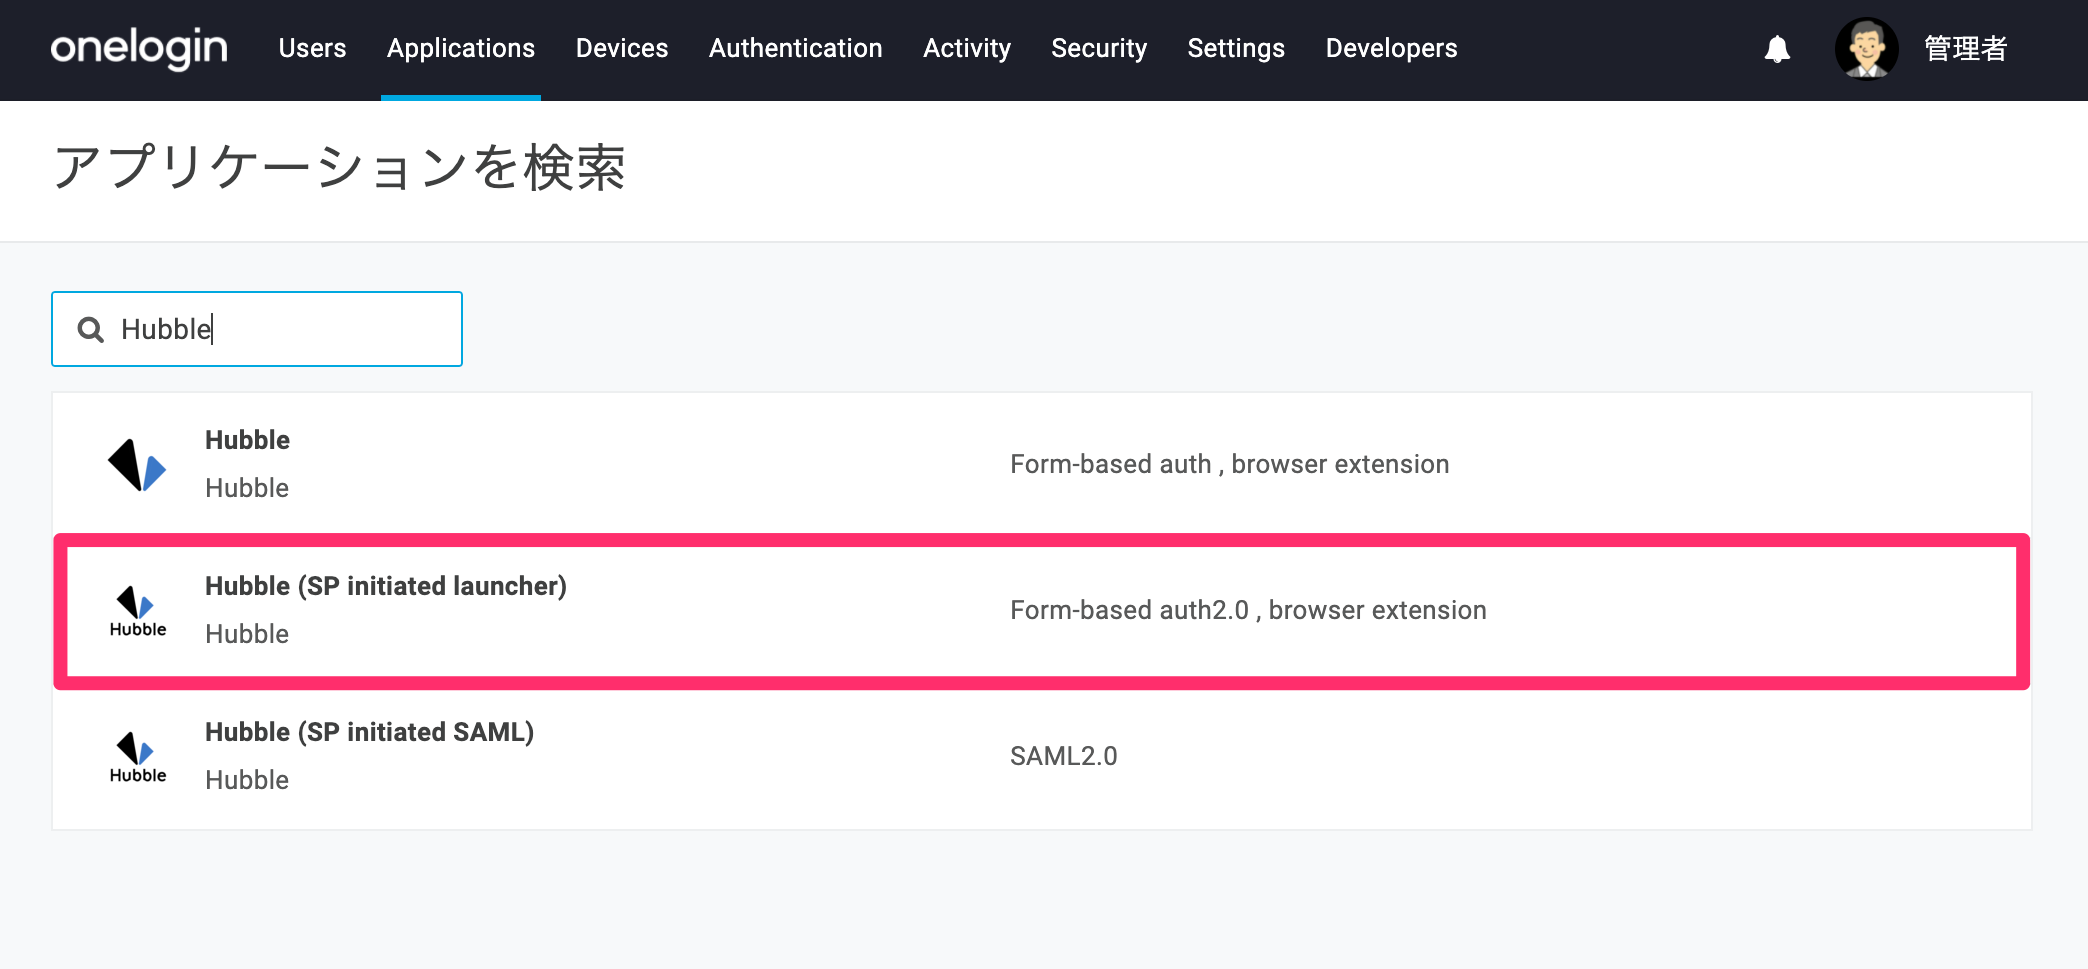Image resolution: width=2088 pixels, height=969 pixels.
Task: Open the Users menu
Action: tap(312, 48)
